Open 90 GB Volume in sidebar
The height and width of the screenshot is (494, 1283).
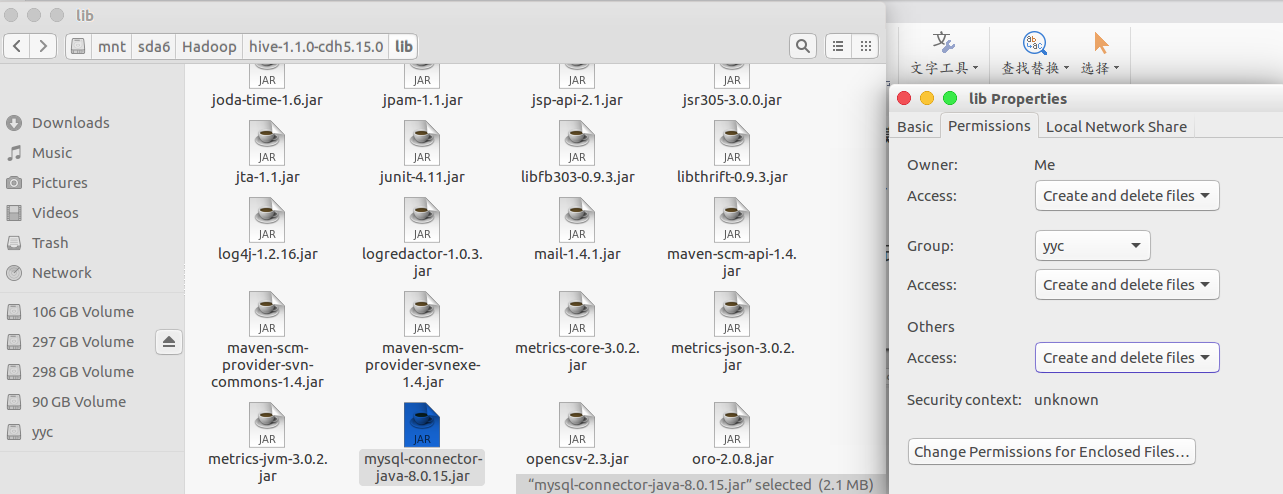tap(78, 402)
